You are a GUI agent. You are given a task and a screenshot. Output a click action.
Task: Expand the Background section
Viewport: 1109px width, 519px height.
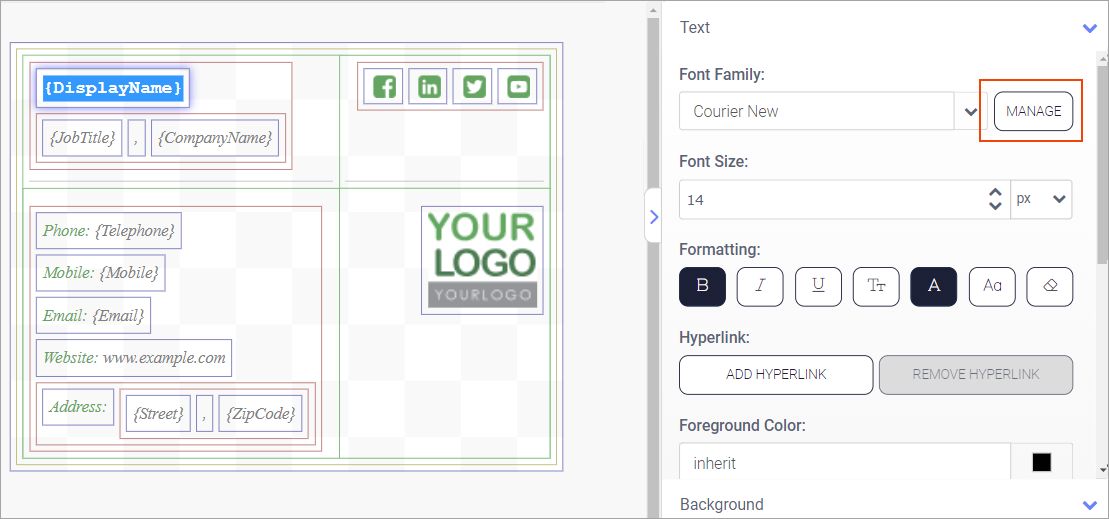point(1090,505)
